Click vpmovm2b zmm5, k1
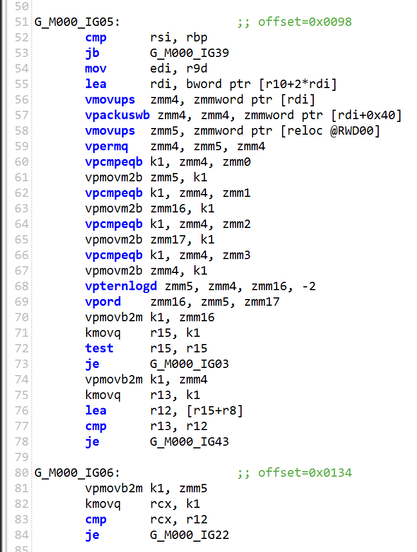Screen dimensions: 417x552 pyautogui.click(x=146, y=177)
